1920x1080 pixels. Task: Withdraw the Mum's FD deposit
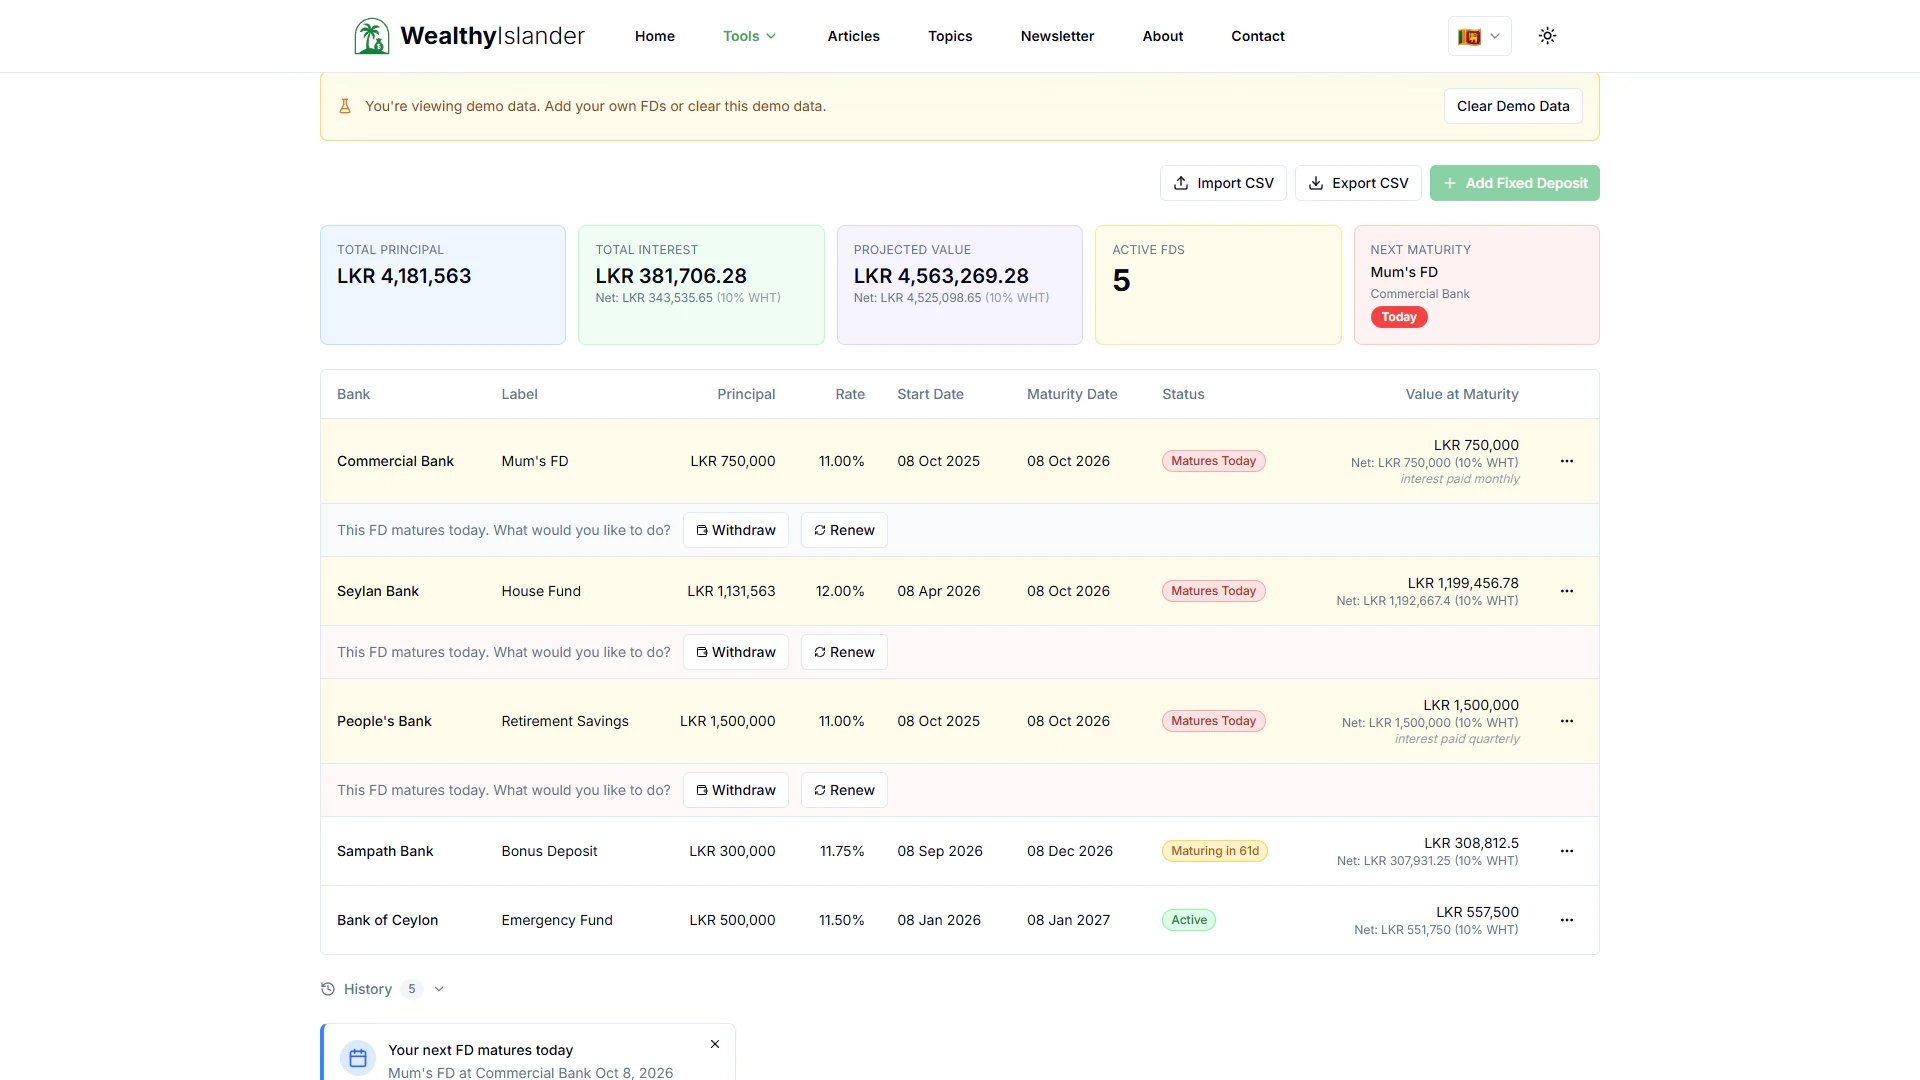coord(736,530)
